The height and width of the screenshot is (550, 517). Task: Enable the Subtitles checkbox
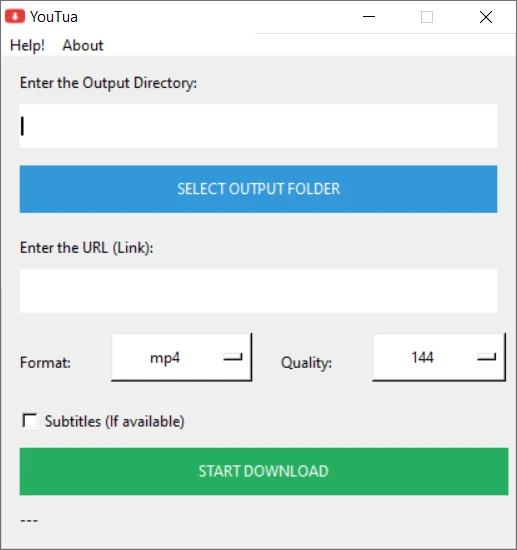pos(30,421)
